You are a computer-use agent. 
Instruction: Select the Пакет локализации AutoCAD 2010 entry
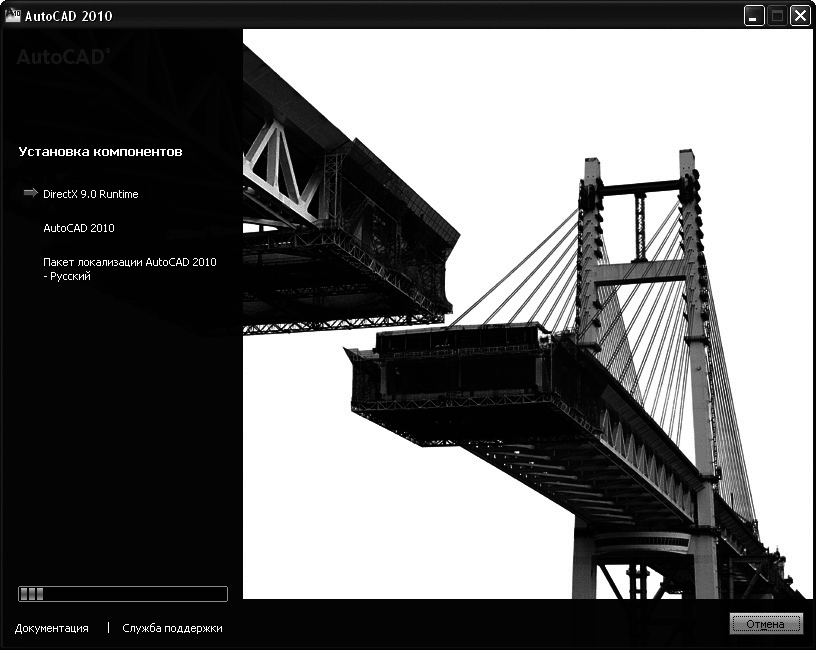130,262
